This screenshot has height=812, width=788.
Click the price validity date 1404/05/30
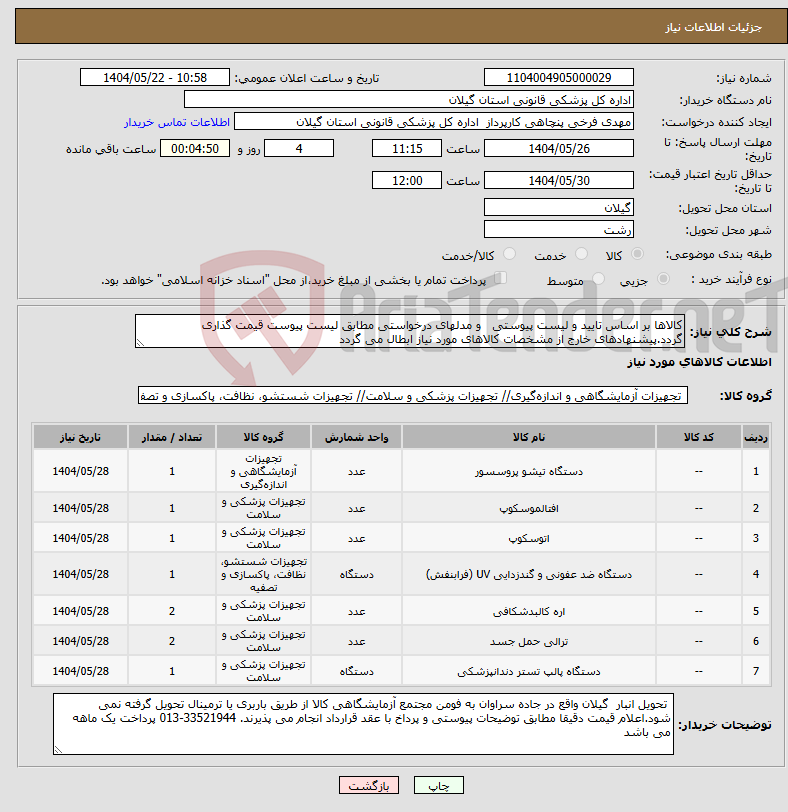click(559, 181)
